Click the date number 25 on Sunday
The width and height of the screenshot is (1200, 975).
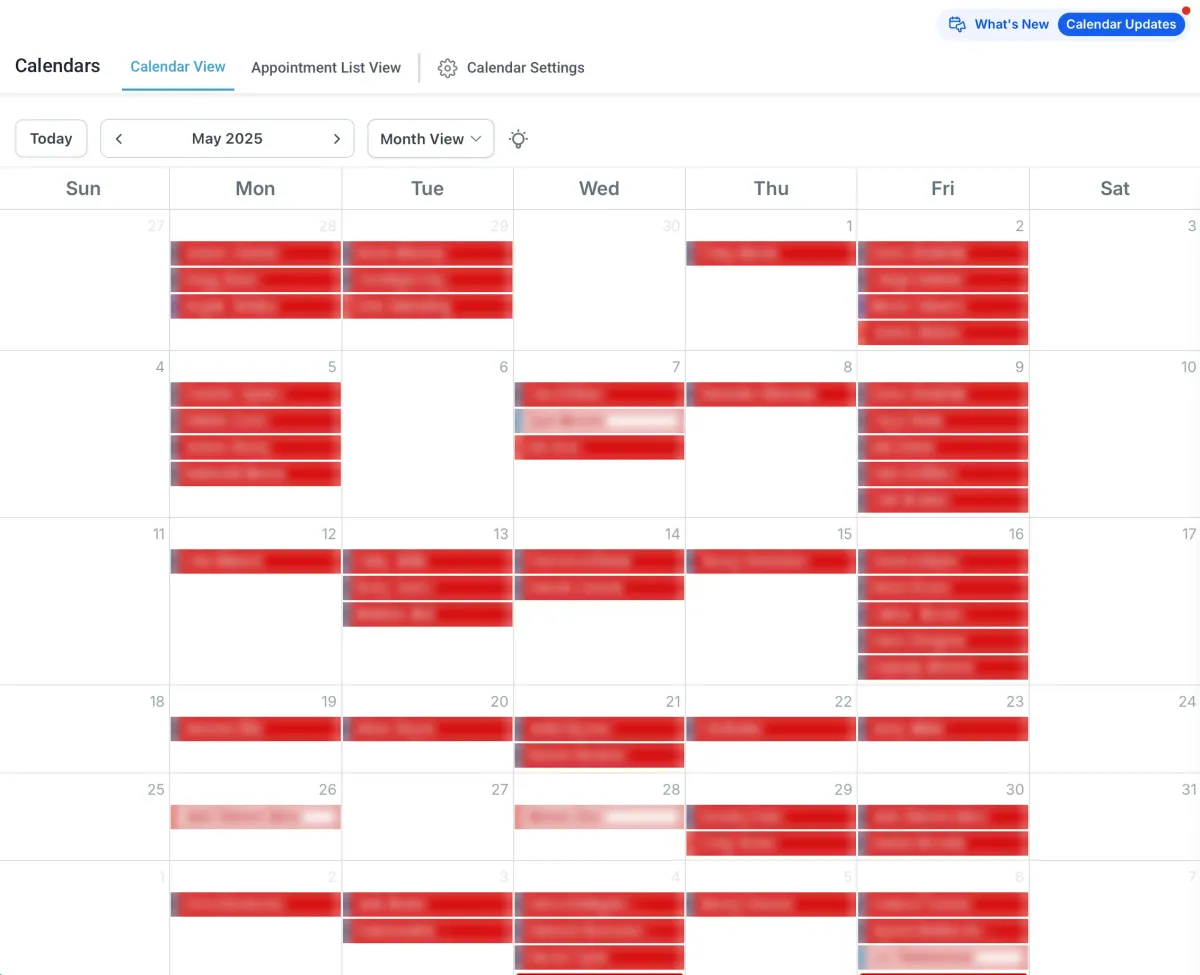point(156,789)
